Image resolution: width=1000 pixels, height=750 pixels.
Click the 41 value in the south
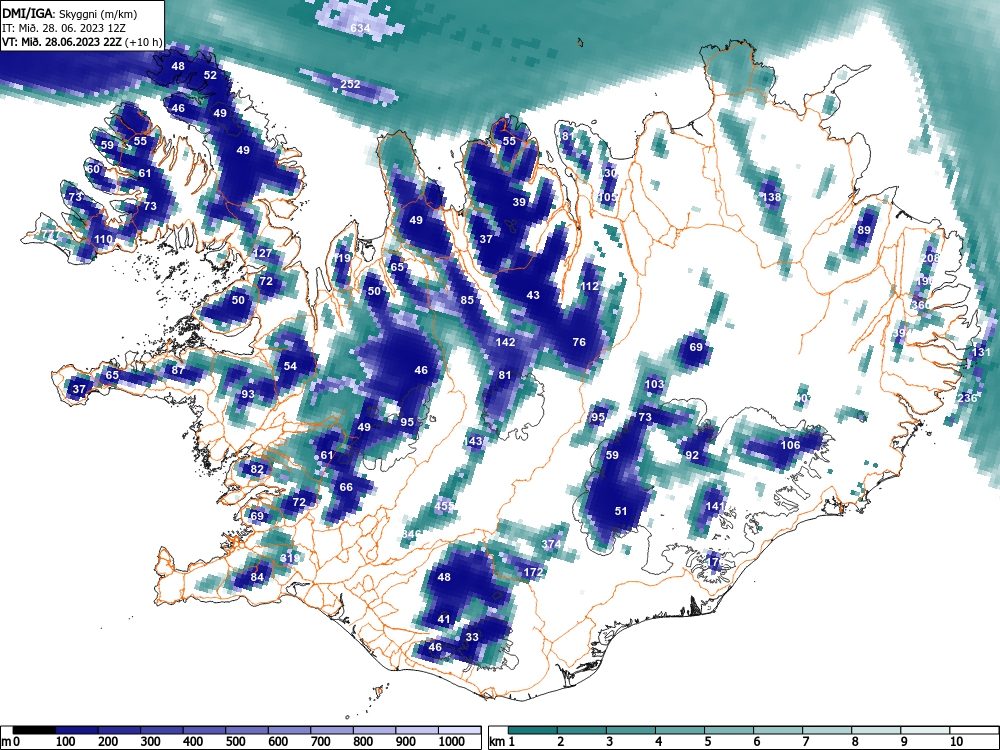[444, 619]
